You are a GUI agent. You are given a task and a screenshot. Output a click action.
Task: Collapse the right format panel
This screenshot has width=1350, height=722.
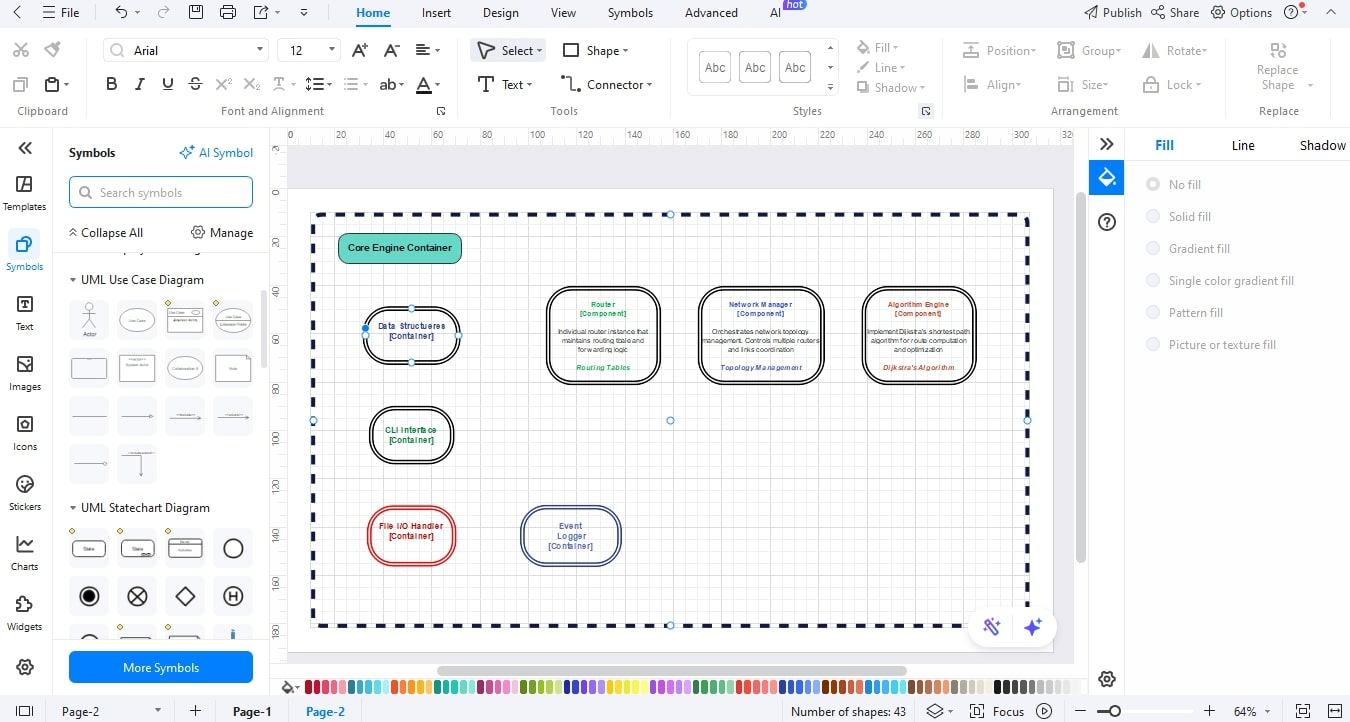click(x=1107, y=144)
